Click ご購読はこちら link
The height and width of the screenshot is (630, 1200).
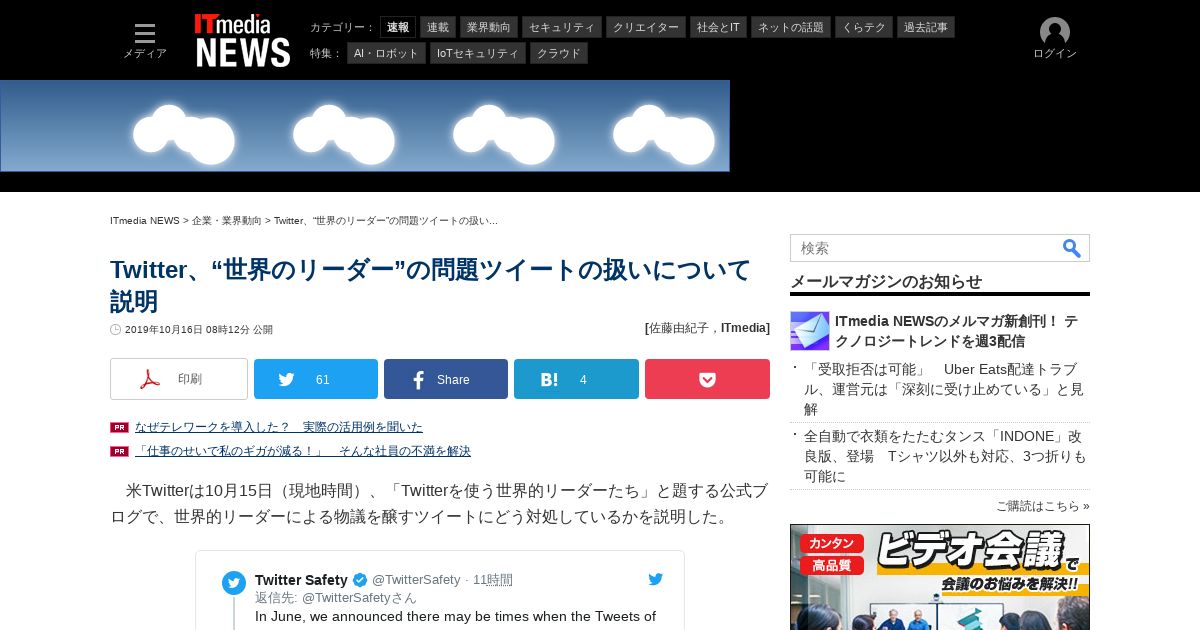coord(1042,506)
